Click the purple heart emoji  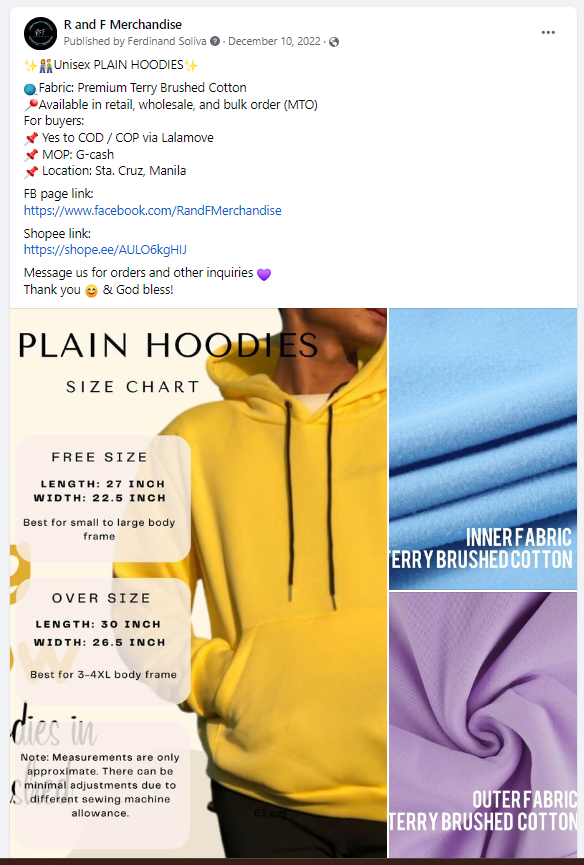pyautogui.click(x=264, y=274)
